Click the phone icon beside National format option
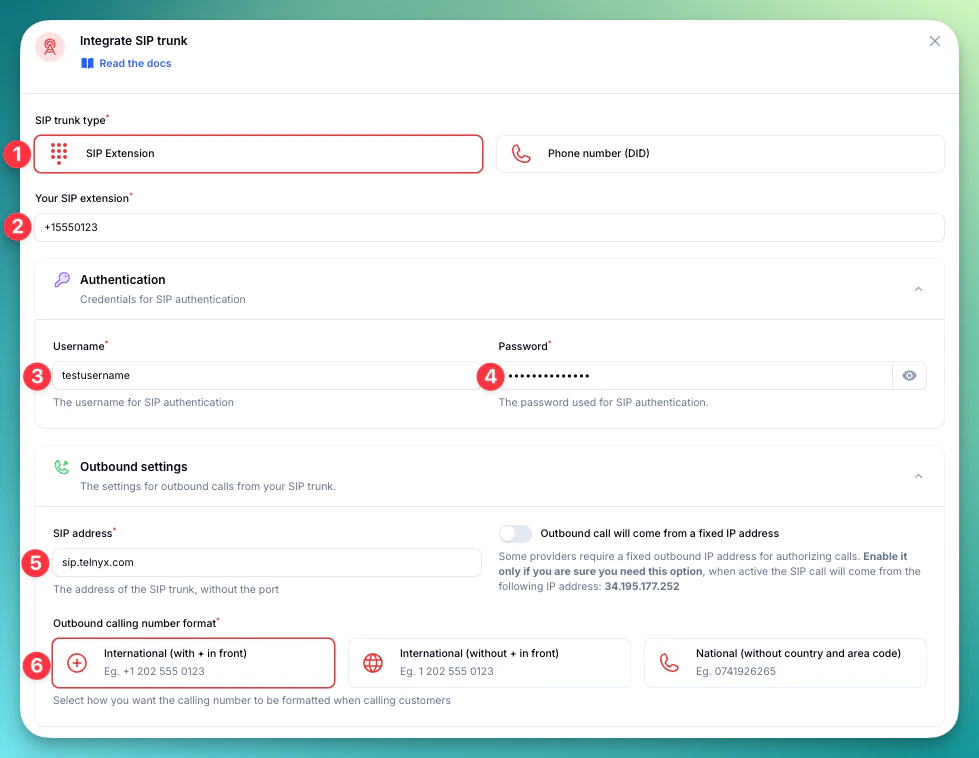Image resolution: width=979 pixels, height=758 pixels. pyautogui.click(x=669, y=663)
